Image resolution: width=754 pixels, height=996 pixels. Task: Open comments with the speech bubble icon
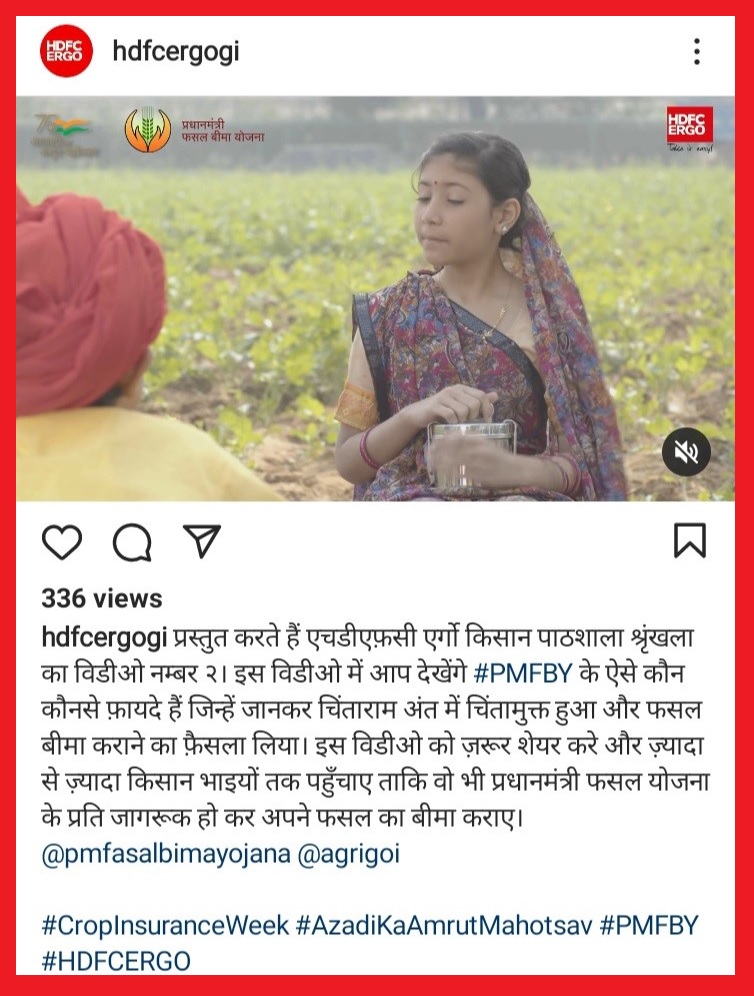tap(132, 543)
